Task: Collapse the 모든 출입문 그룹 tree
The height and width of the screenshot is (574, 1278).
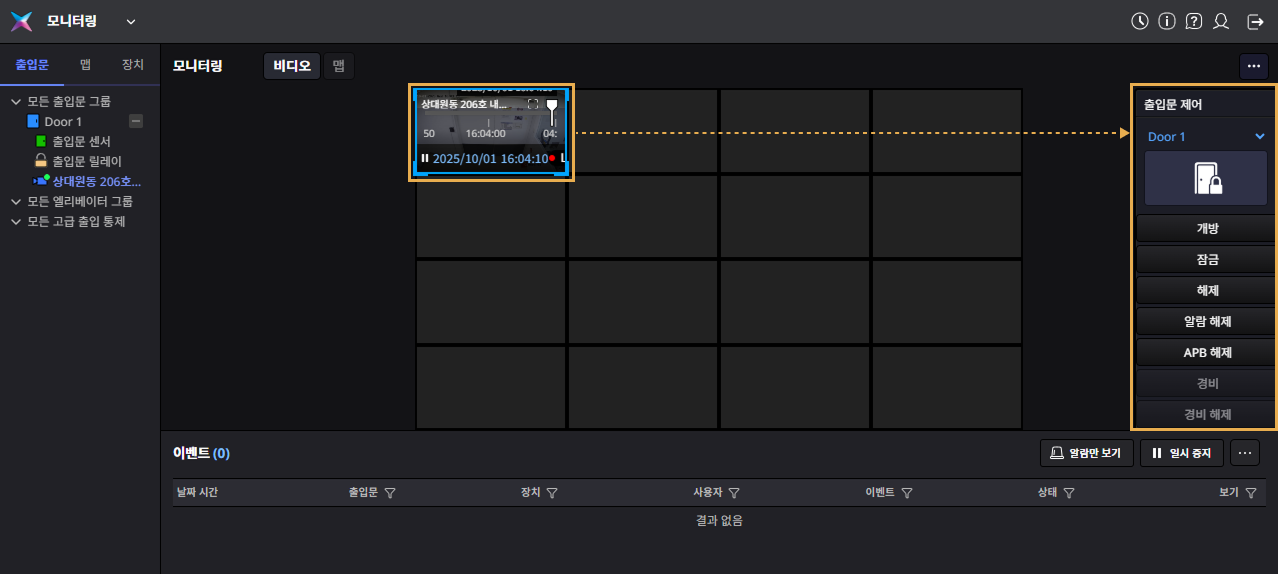Action: pyautogui.click(x=15, y=101)
